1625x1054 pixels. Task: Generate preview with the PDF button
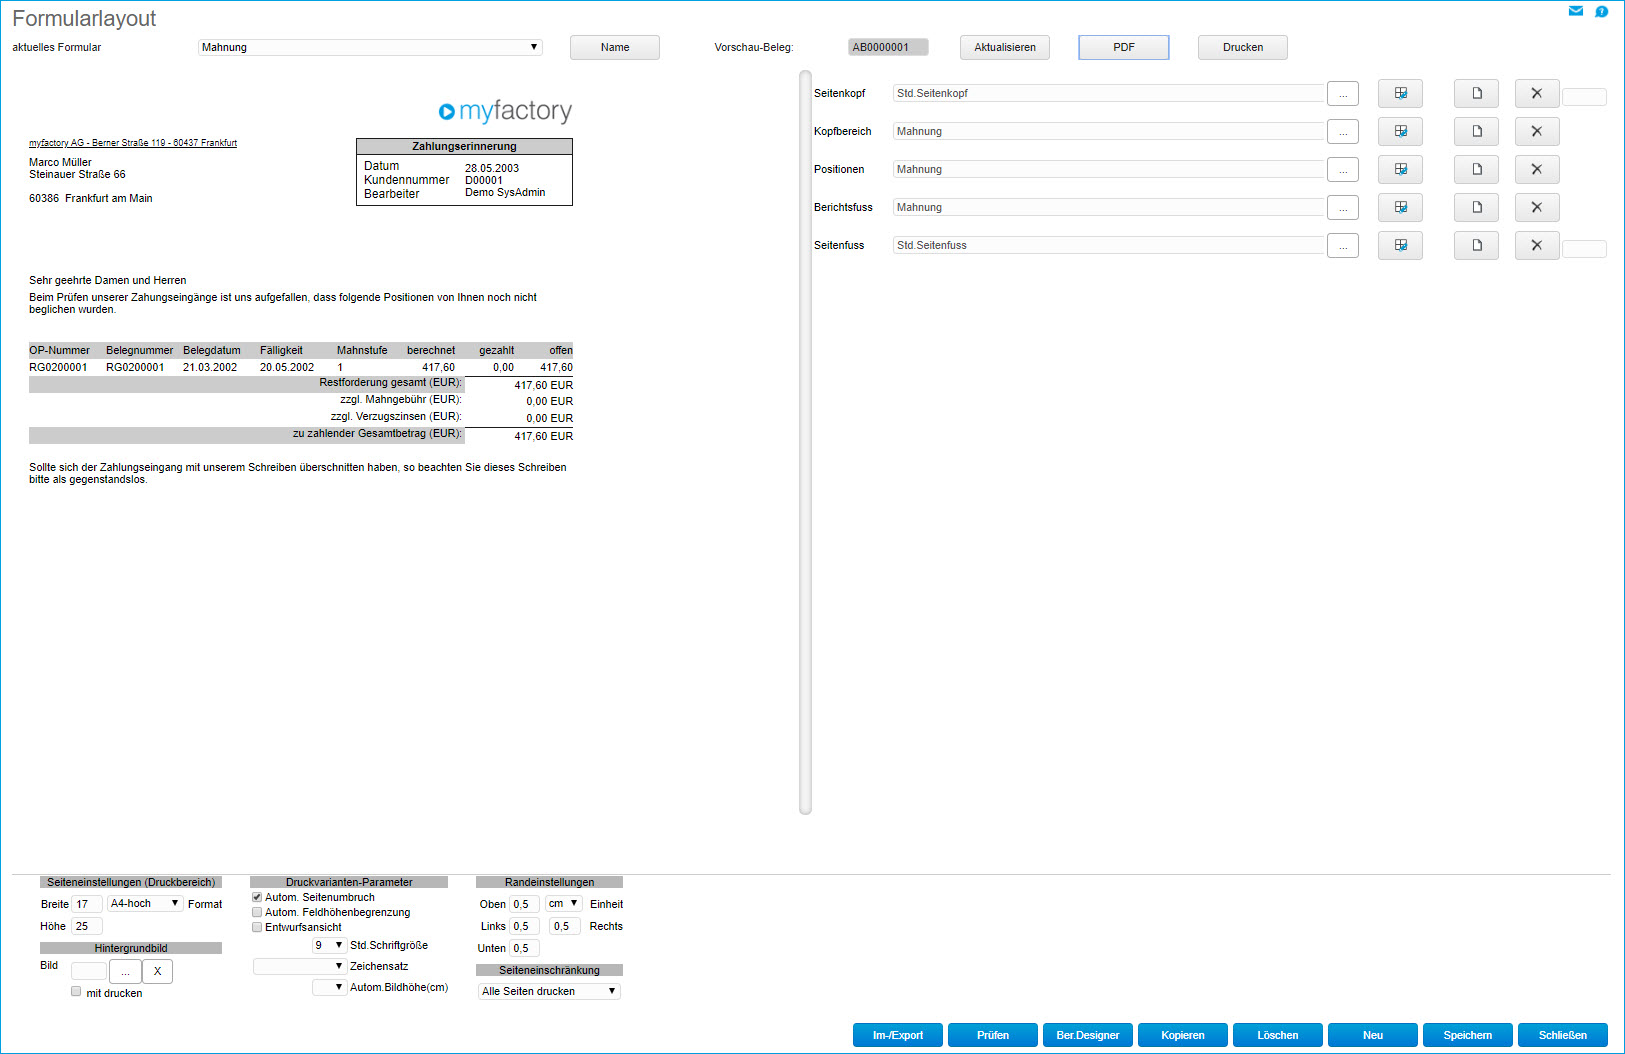click(x=1124, y=47)
